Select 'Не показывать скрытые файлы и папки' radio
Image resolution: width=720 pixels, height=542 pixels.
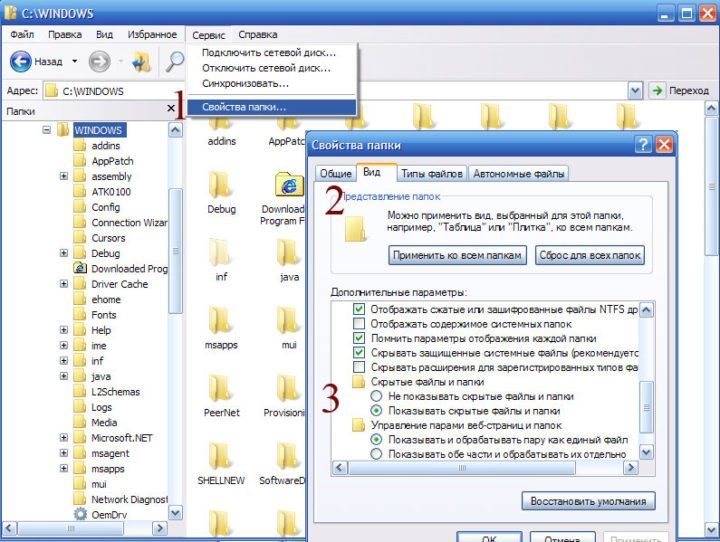[x=376, y=396]
